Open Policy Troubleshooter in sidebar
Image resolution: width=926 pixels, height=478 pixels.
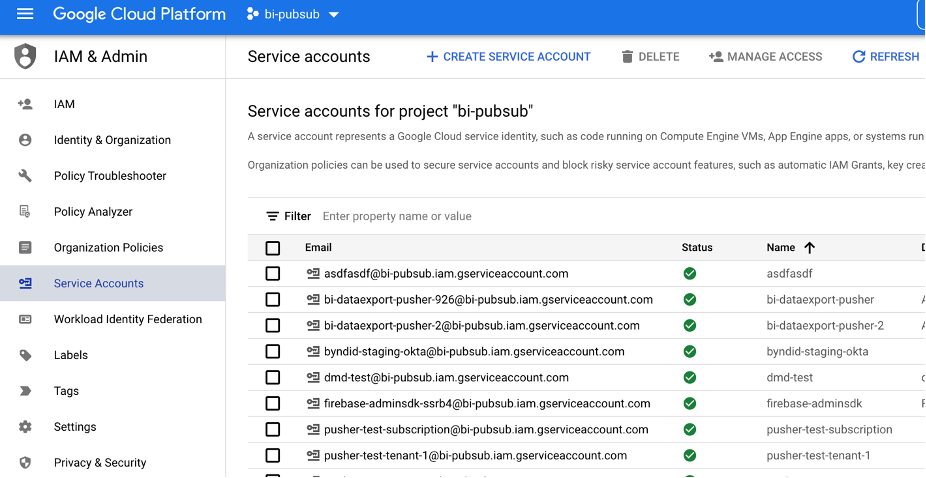[x=112, y=176]
